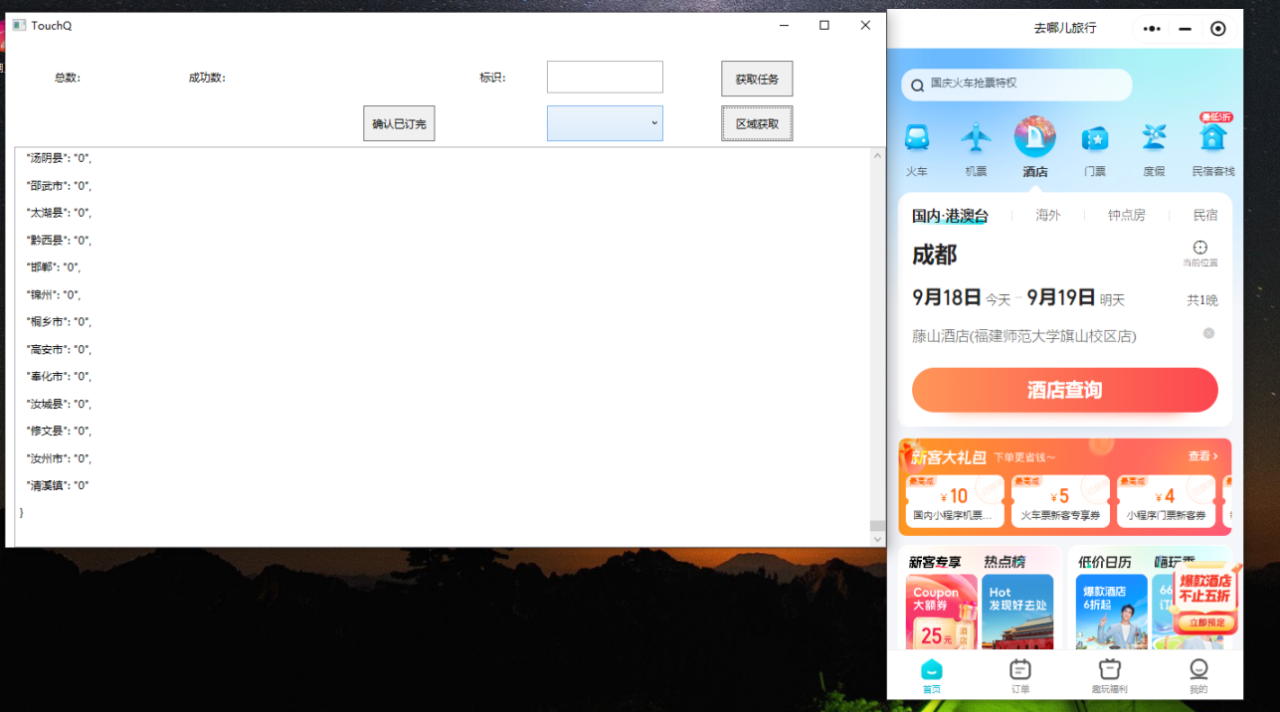
Task: Click the 热点榜 heading
Action: tap(1004, 562)
